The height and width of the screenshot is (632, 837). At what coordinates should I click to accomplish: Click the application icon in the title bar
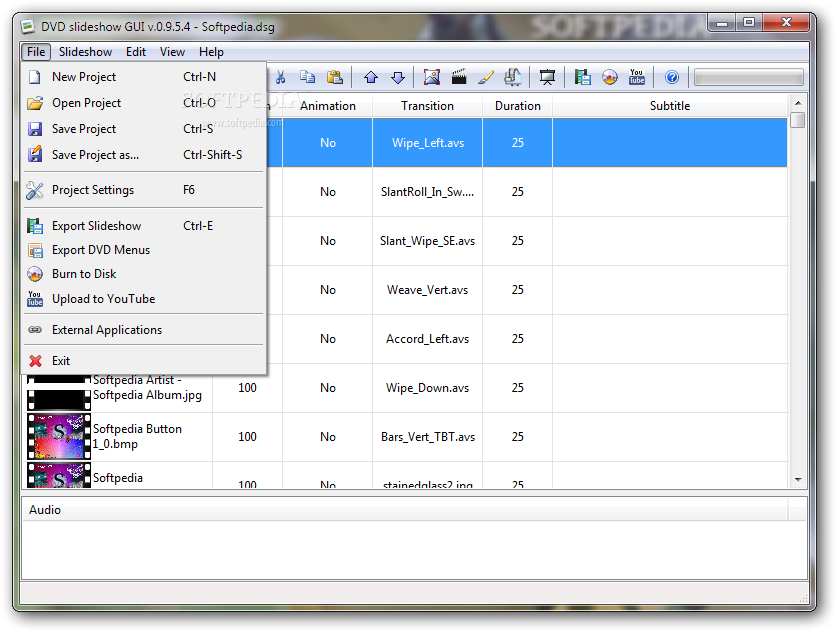28,26
